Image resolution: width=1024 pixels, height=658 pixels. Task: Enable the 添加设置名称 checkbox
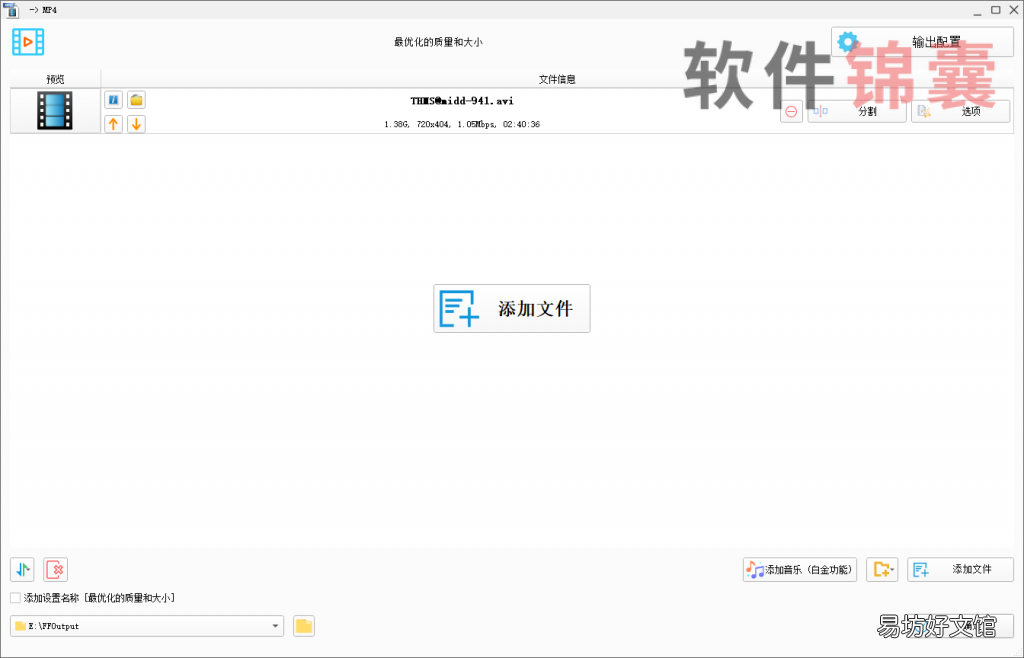click(x=15, y=597)
